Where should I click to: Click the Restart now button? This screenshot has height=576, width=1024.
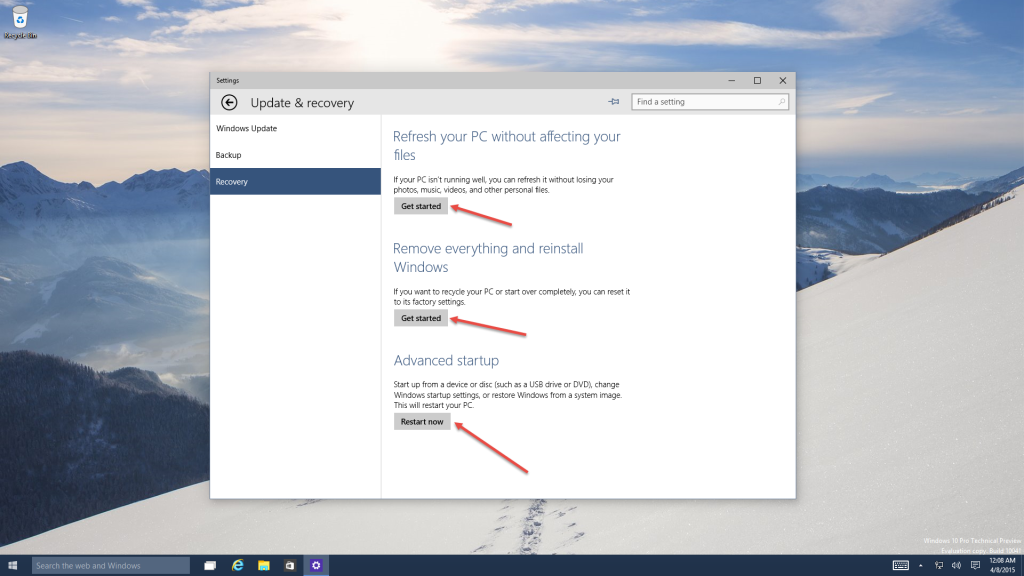422,422
